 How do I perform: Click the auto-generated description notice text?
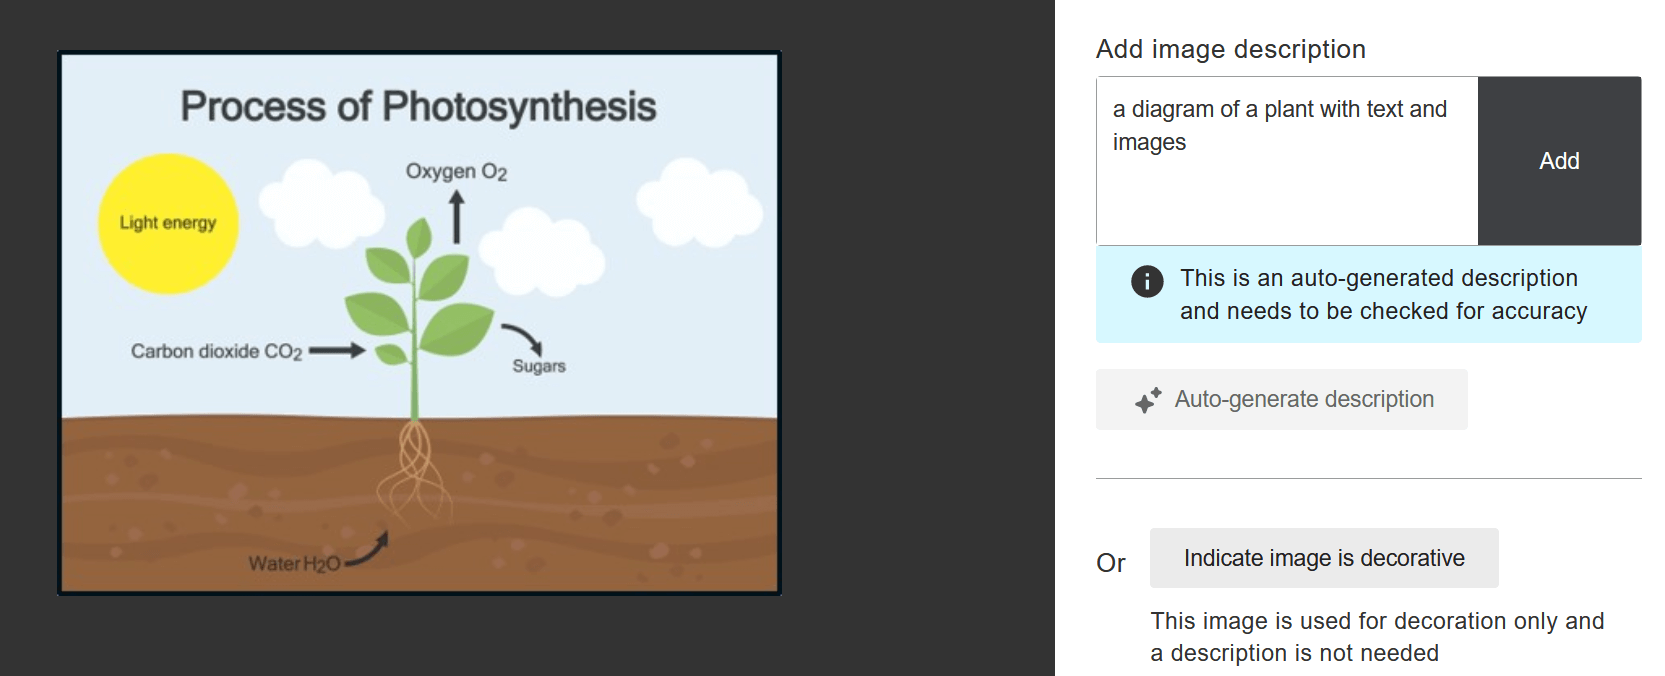coord(1383,294)
